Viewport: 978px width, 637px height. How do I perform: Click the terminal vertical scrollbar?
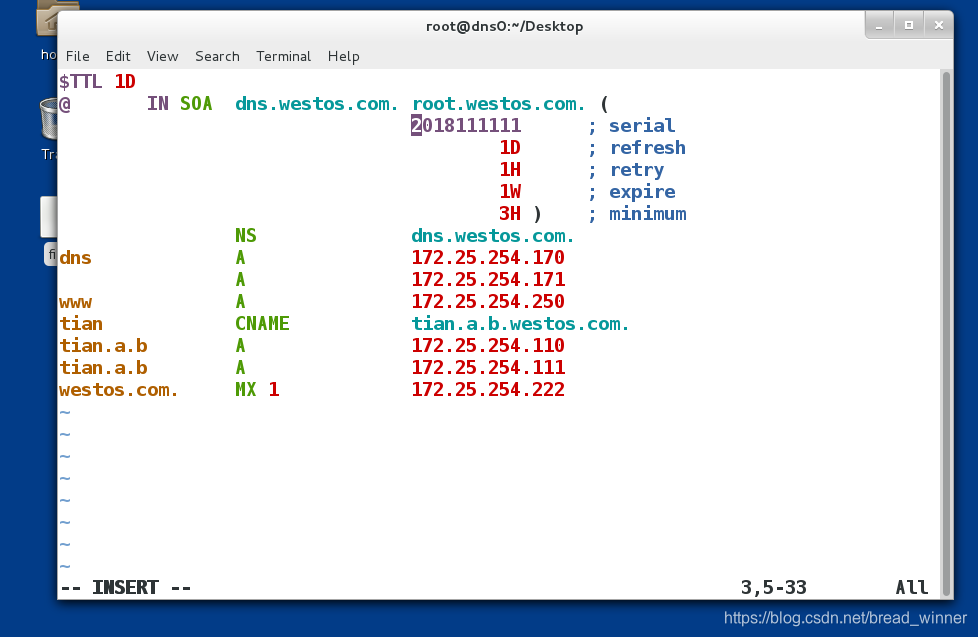946,334
